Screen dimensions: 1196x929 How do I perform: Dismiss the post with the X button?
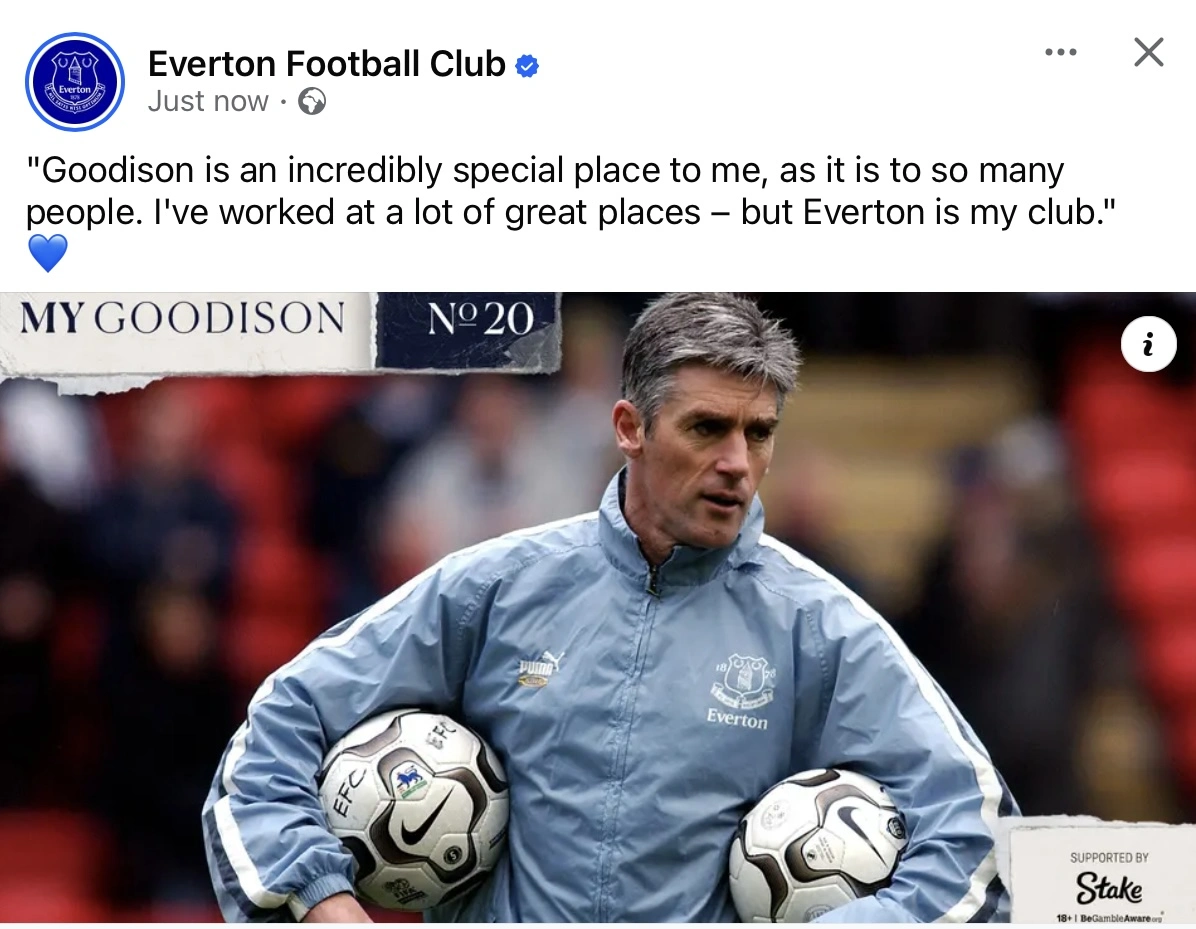click(1149, 52)
